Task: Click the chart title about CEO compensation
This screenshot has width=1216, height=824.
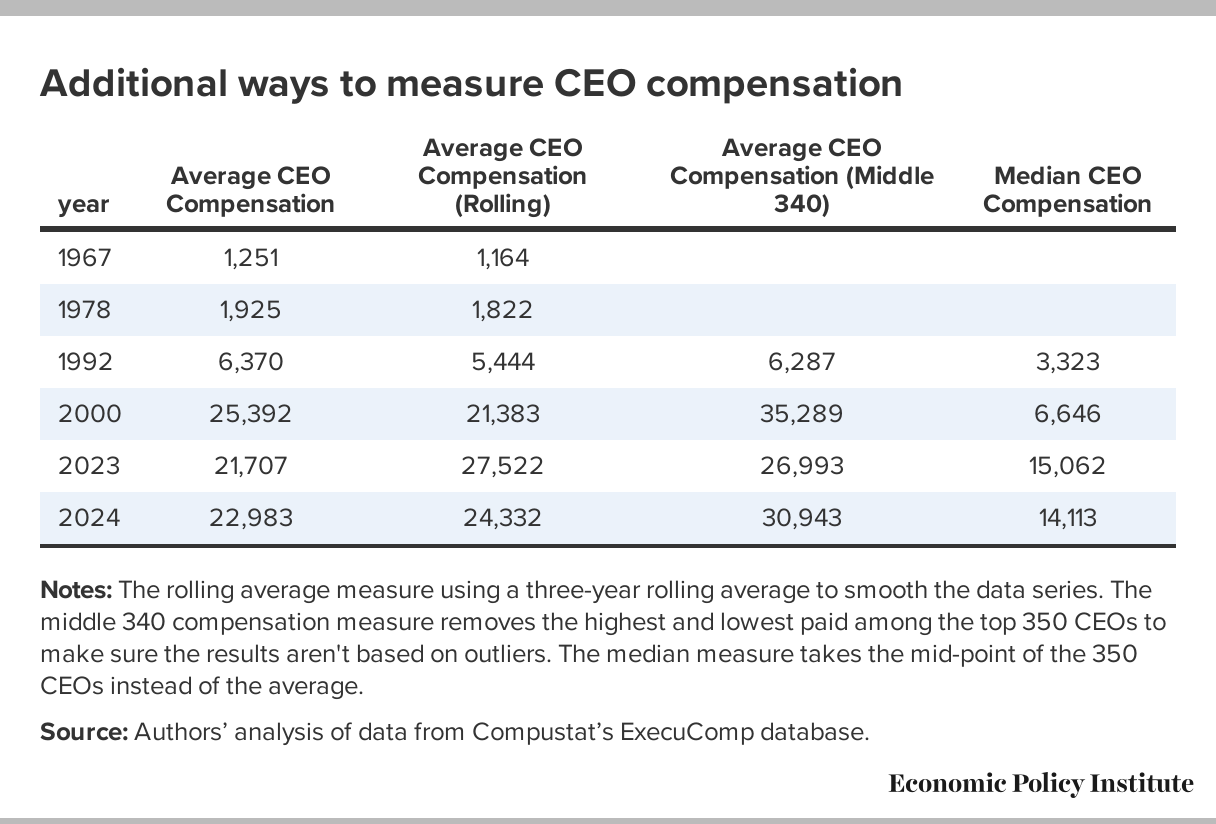Action: pos(471,83)
